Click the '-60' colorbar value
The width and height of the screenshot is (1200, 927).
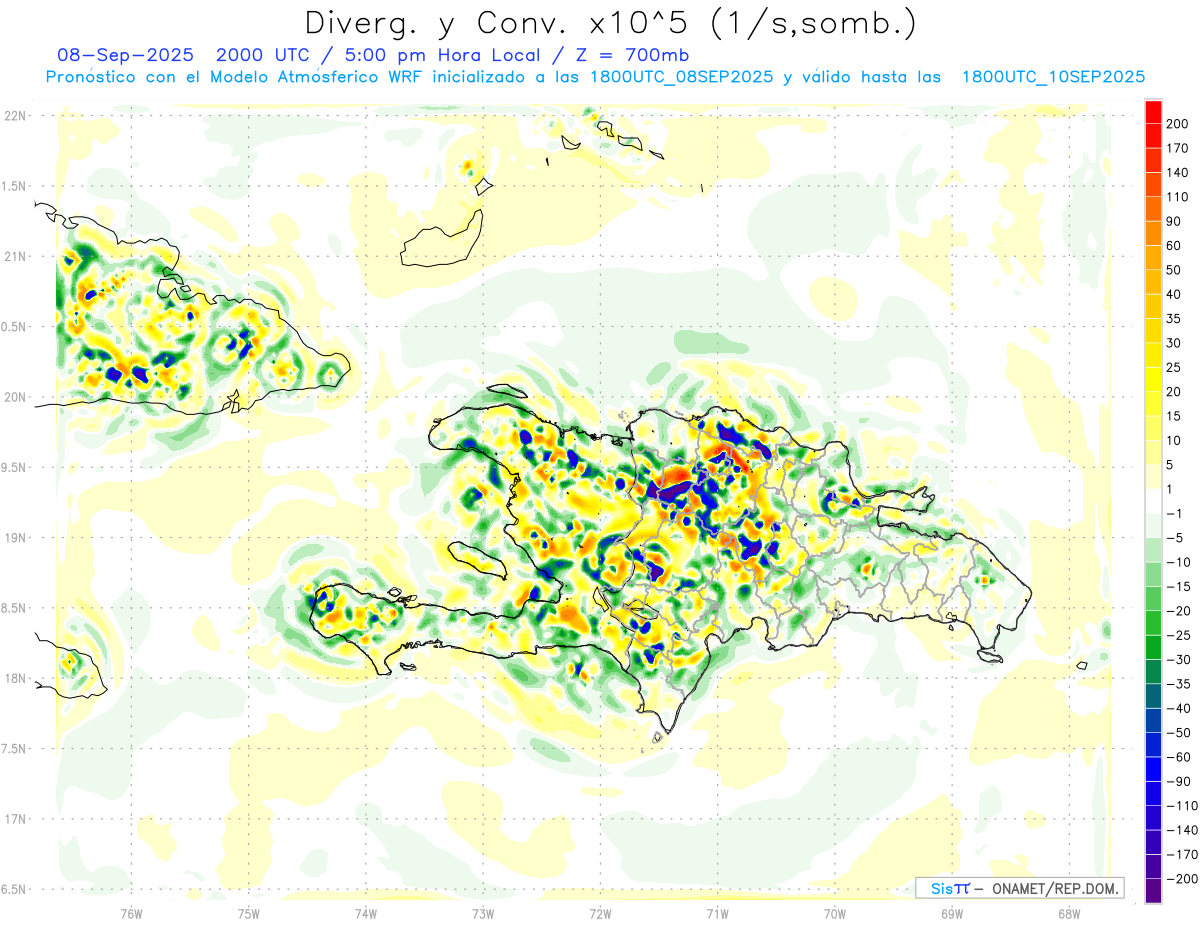(1180, 758)
